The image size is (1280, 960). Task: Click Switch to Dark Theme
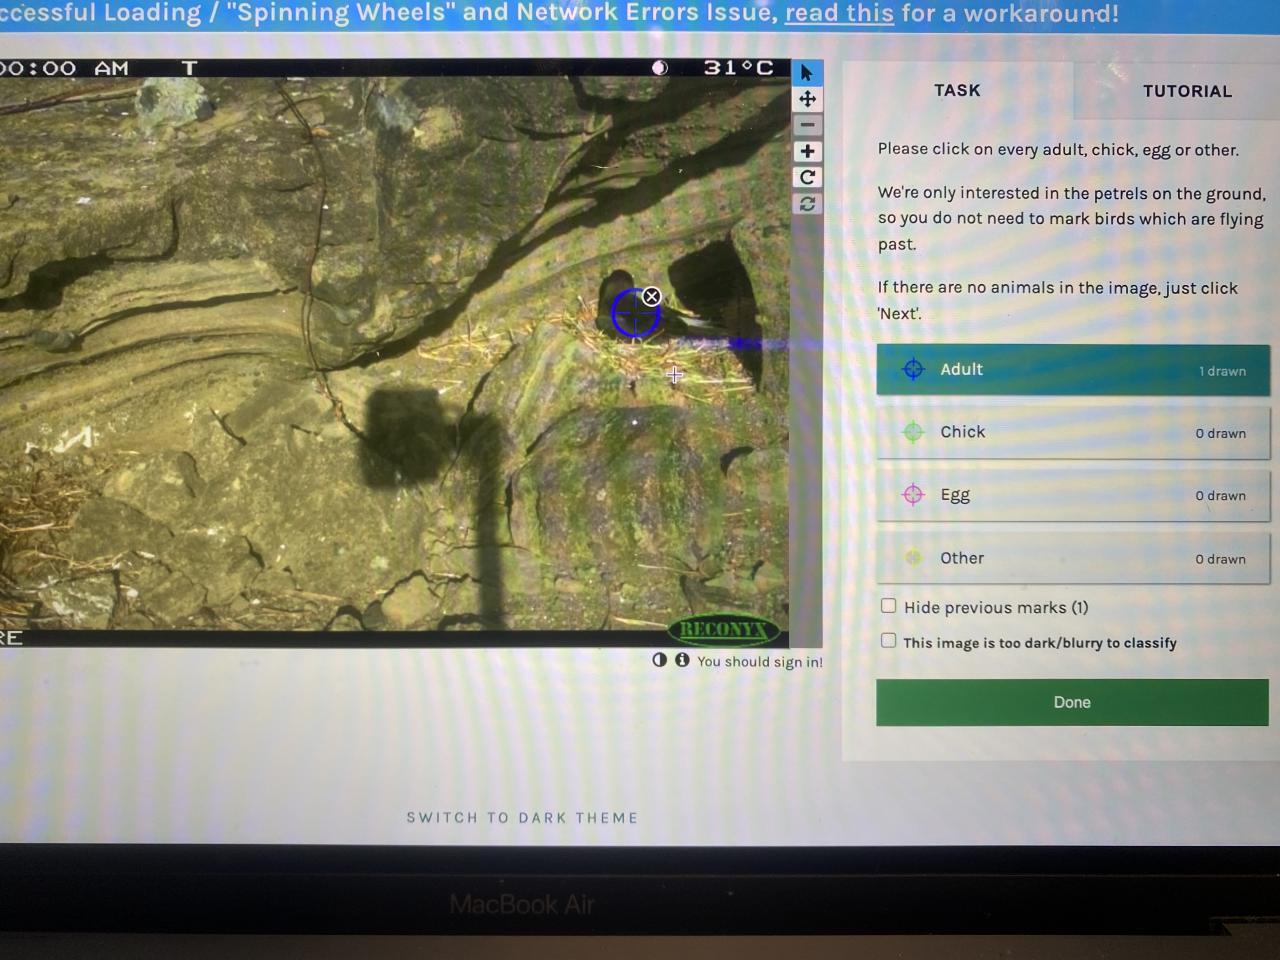pyautogui.click(x=522, y=817)
